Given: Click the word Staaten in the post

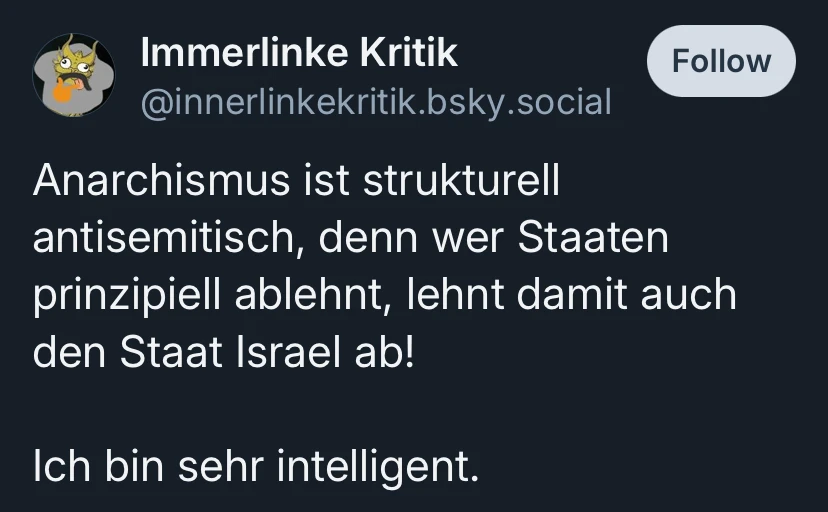Looking at the screenshot, I should pos(592,240).
